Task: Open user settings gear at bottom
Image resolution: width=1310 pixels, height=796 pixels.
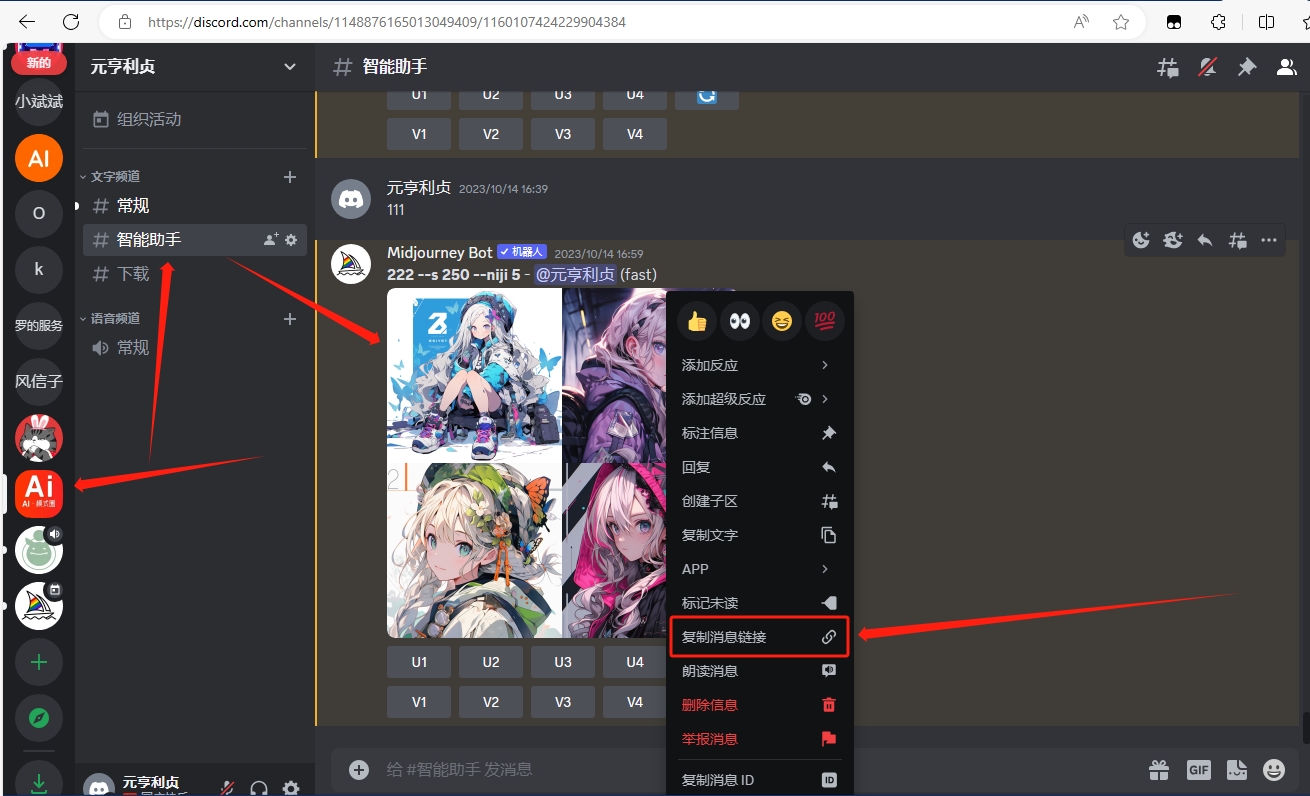Action: click(x=291, y=789)
